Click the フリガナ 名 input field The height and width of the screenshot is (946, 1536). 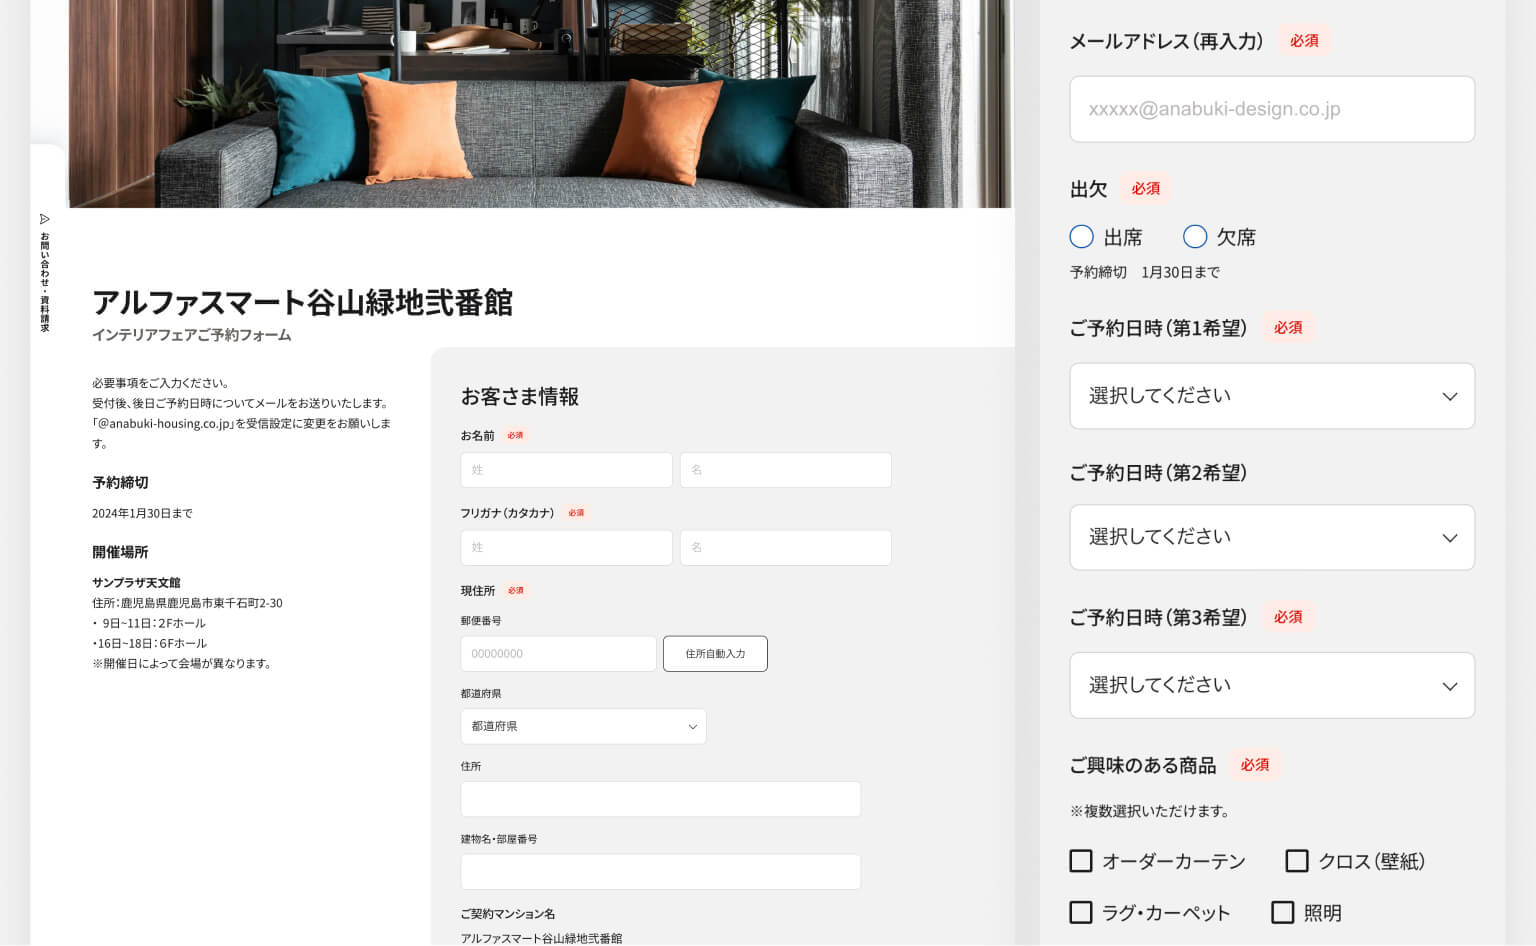click(785, 548)
